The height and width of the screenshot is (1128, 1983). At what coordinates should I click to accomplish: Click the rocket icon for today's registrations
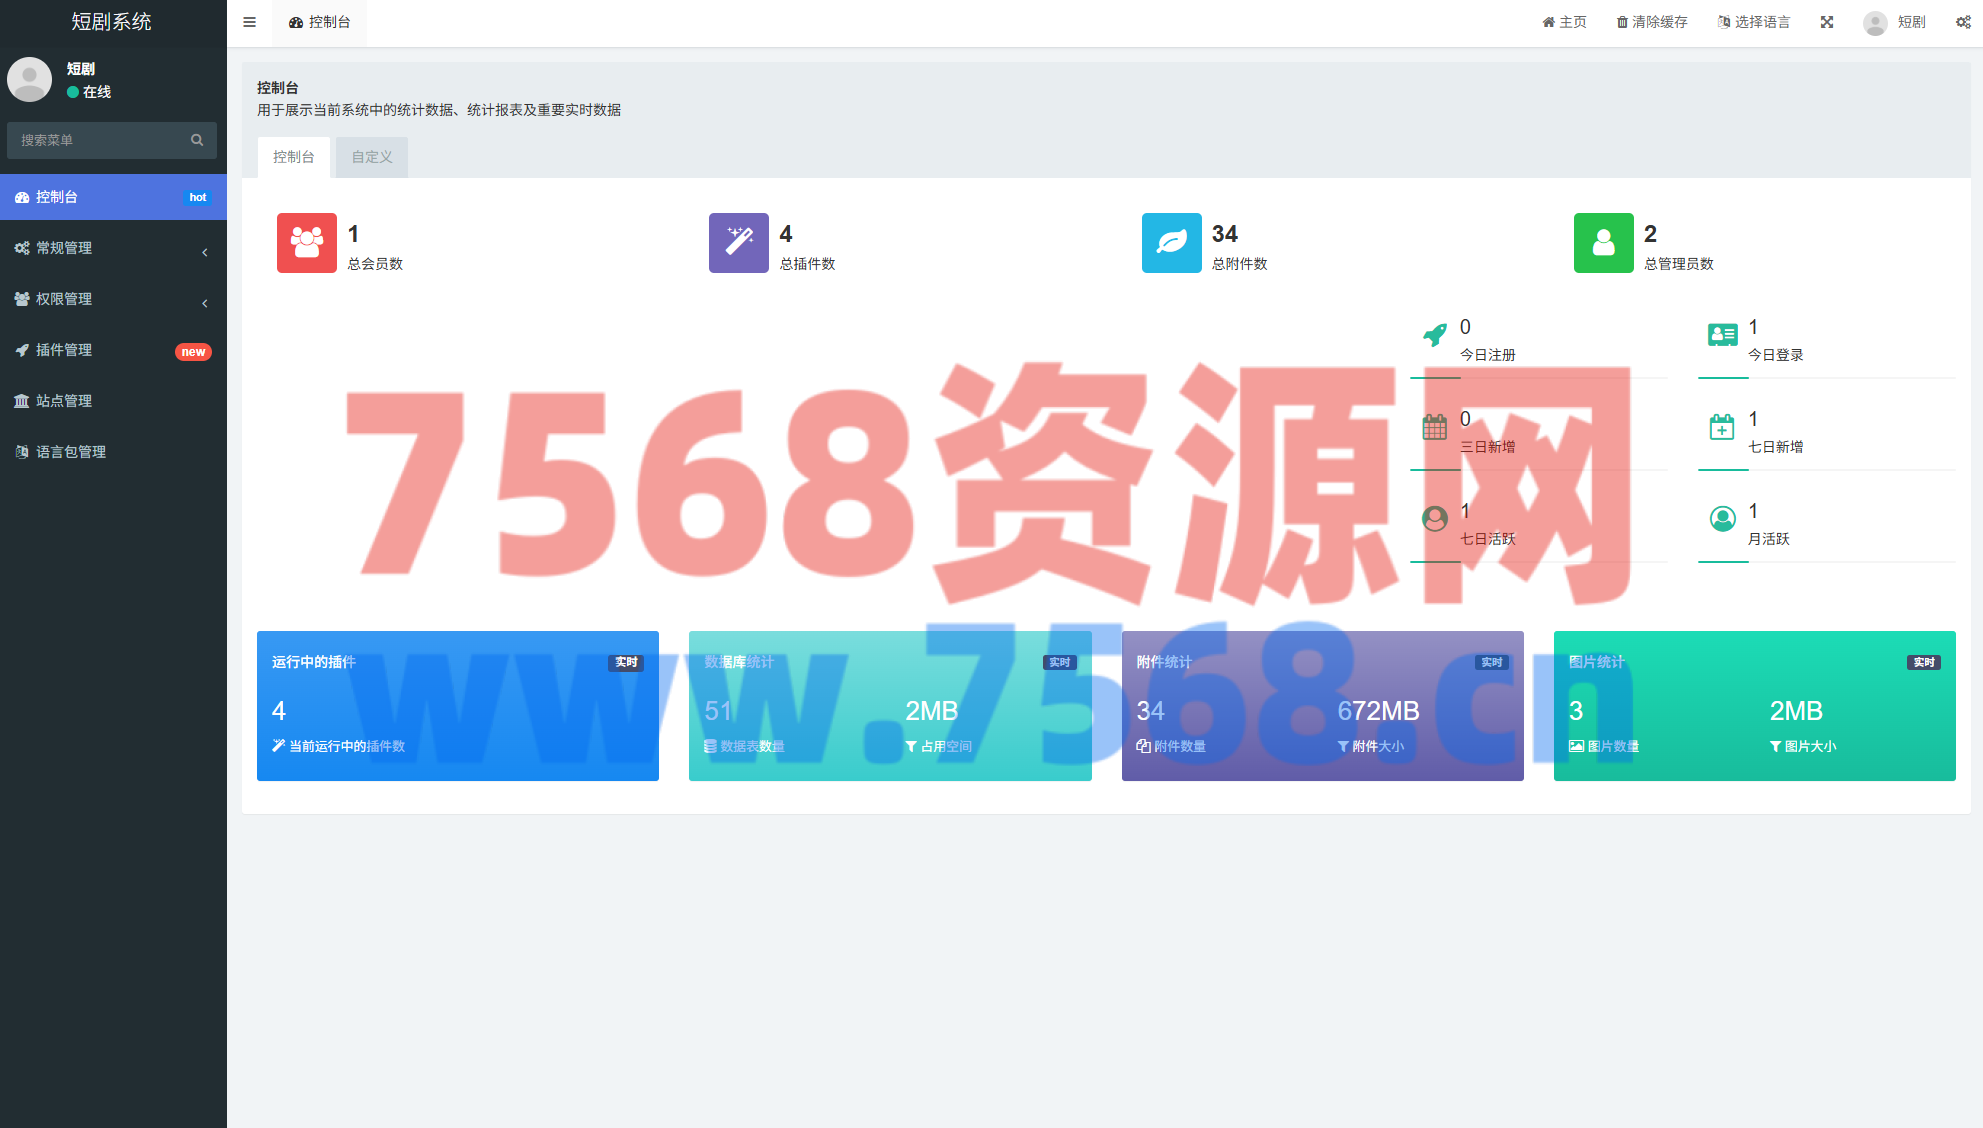(x=1435, y=335)
